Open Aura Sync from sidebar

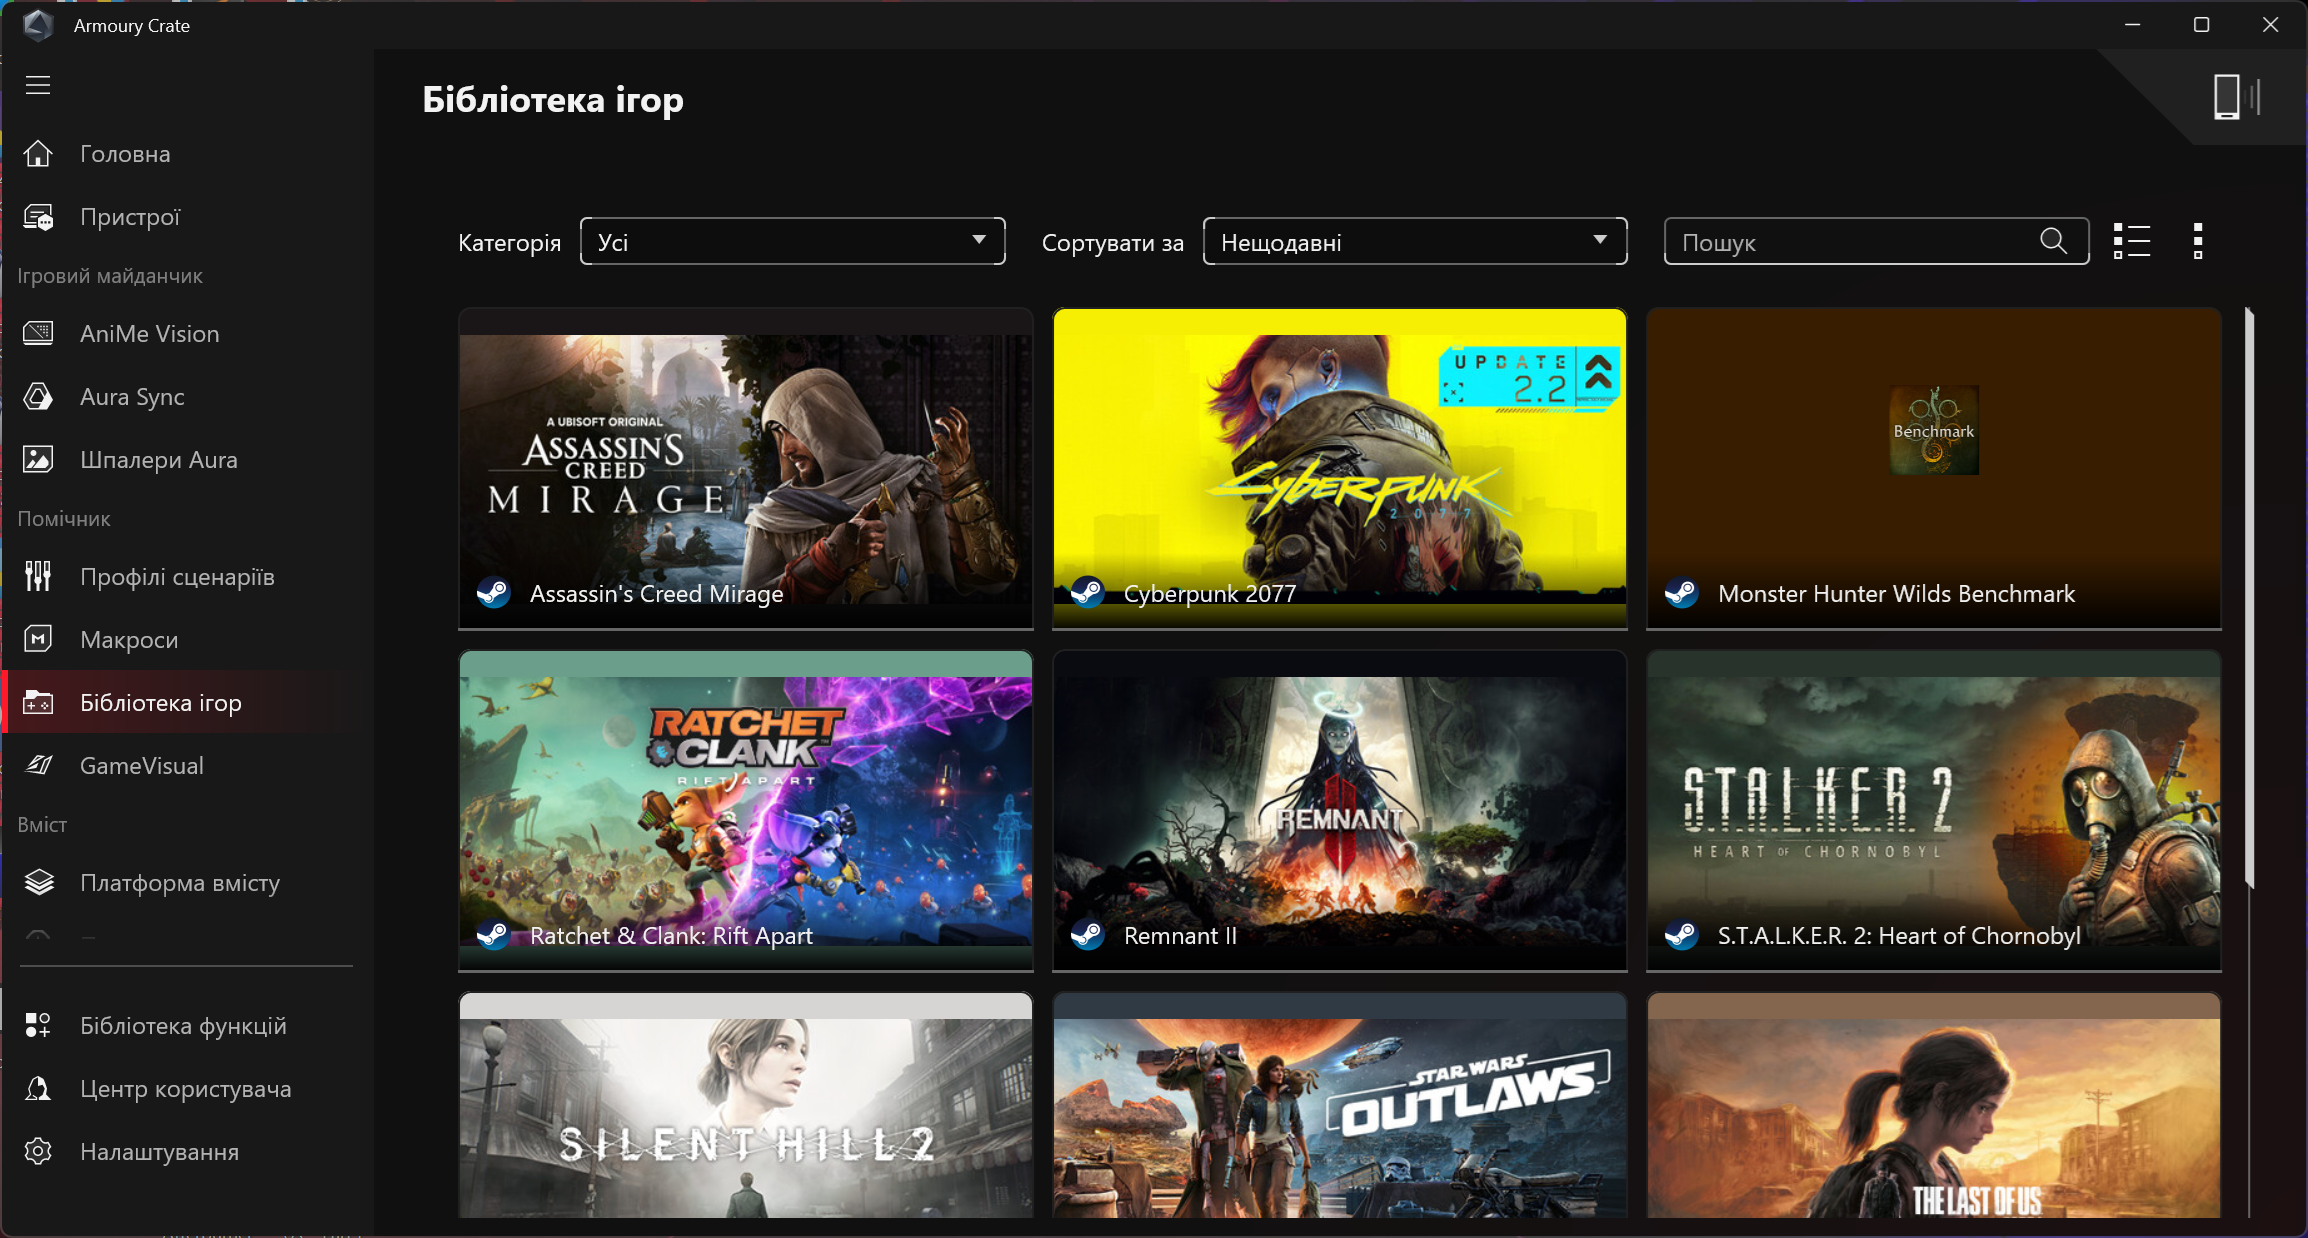[132, 397]
